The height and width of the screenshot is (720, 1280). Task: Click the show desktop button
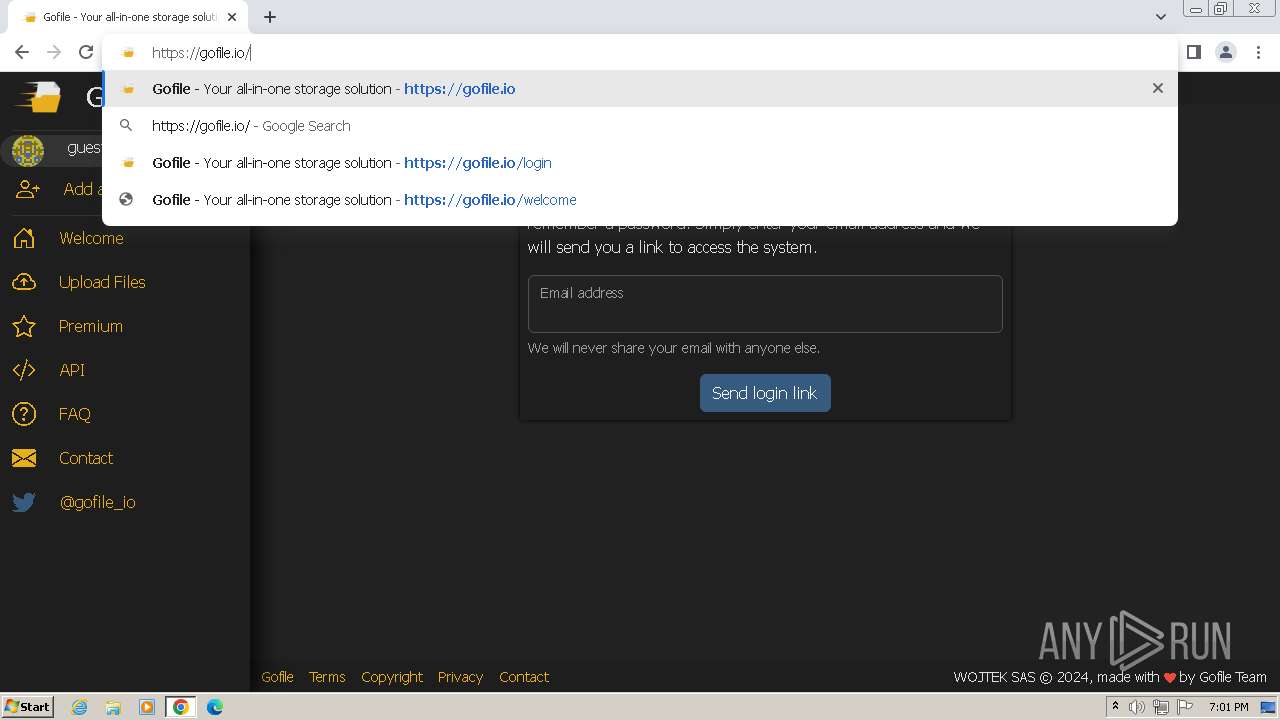pos(1268,707)
